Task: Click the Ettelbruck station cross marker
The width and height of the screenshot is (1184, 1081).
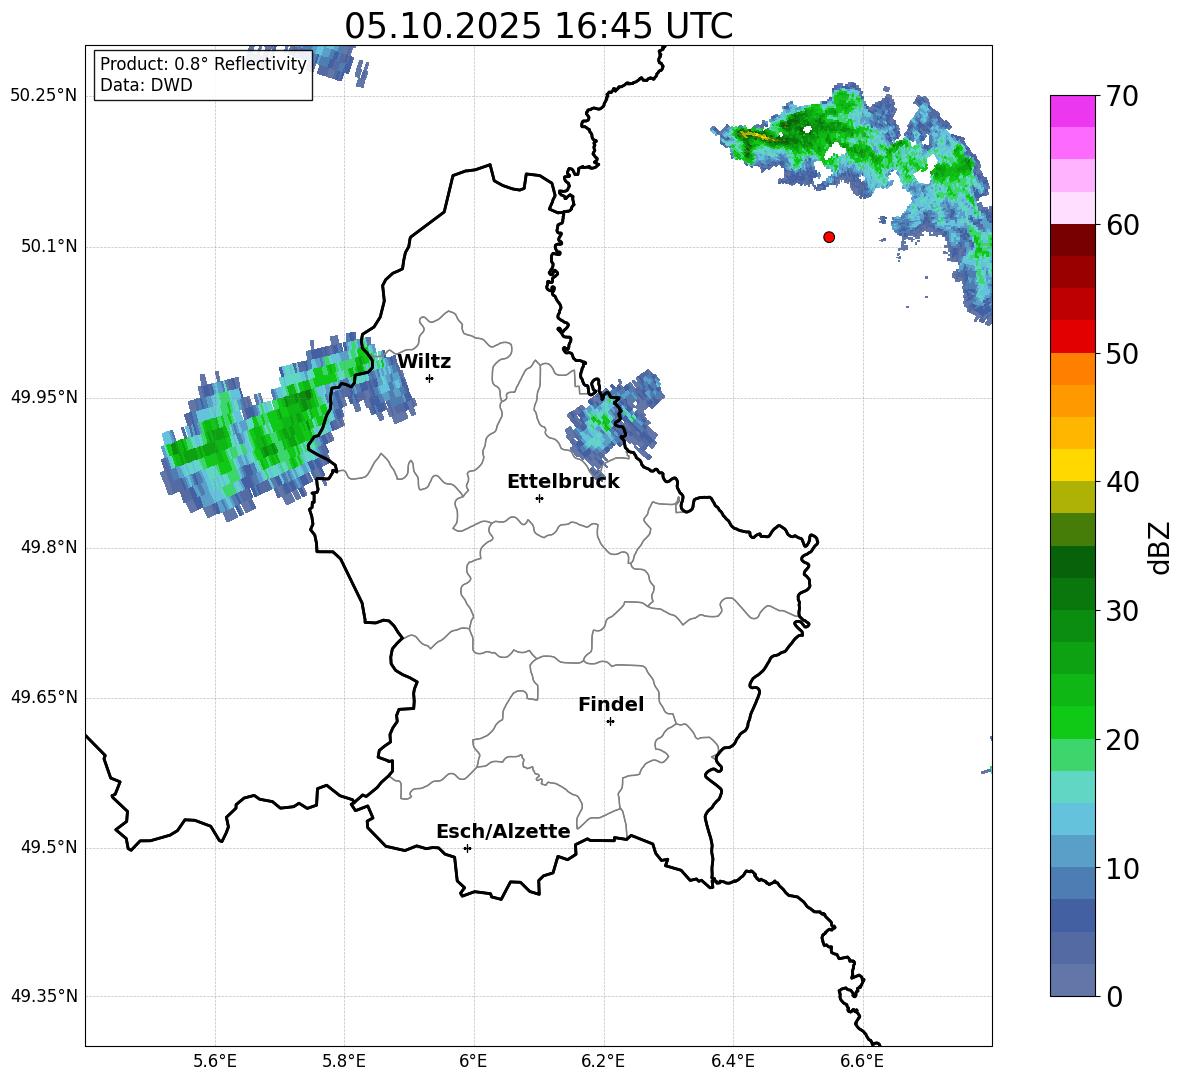Action: point(539,498)
